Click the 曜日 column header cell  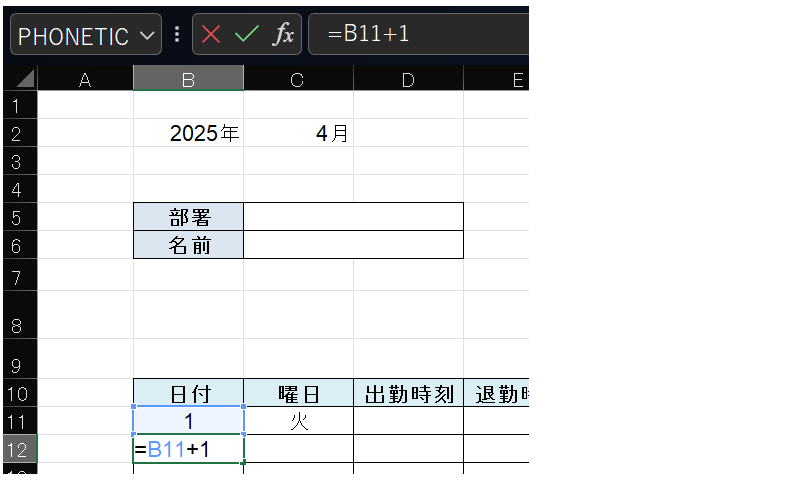[x=298, y=394]
